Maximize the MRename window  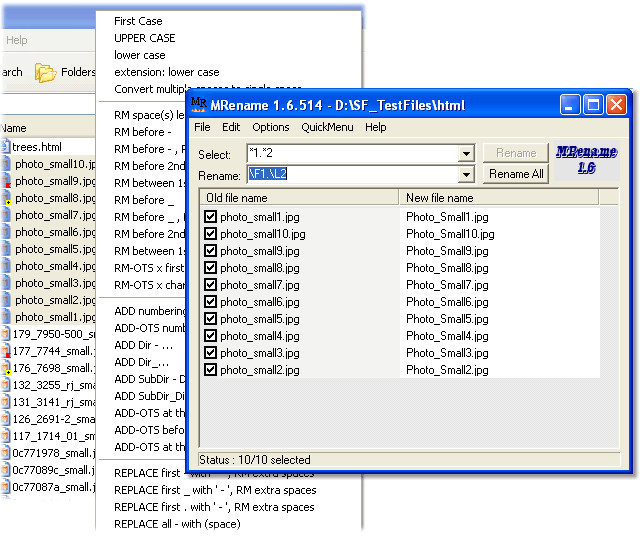[593, 105]
